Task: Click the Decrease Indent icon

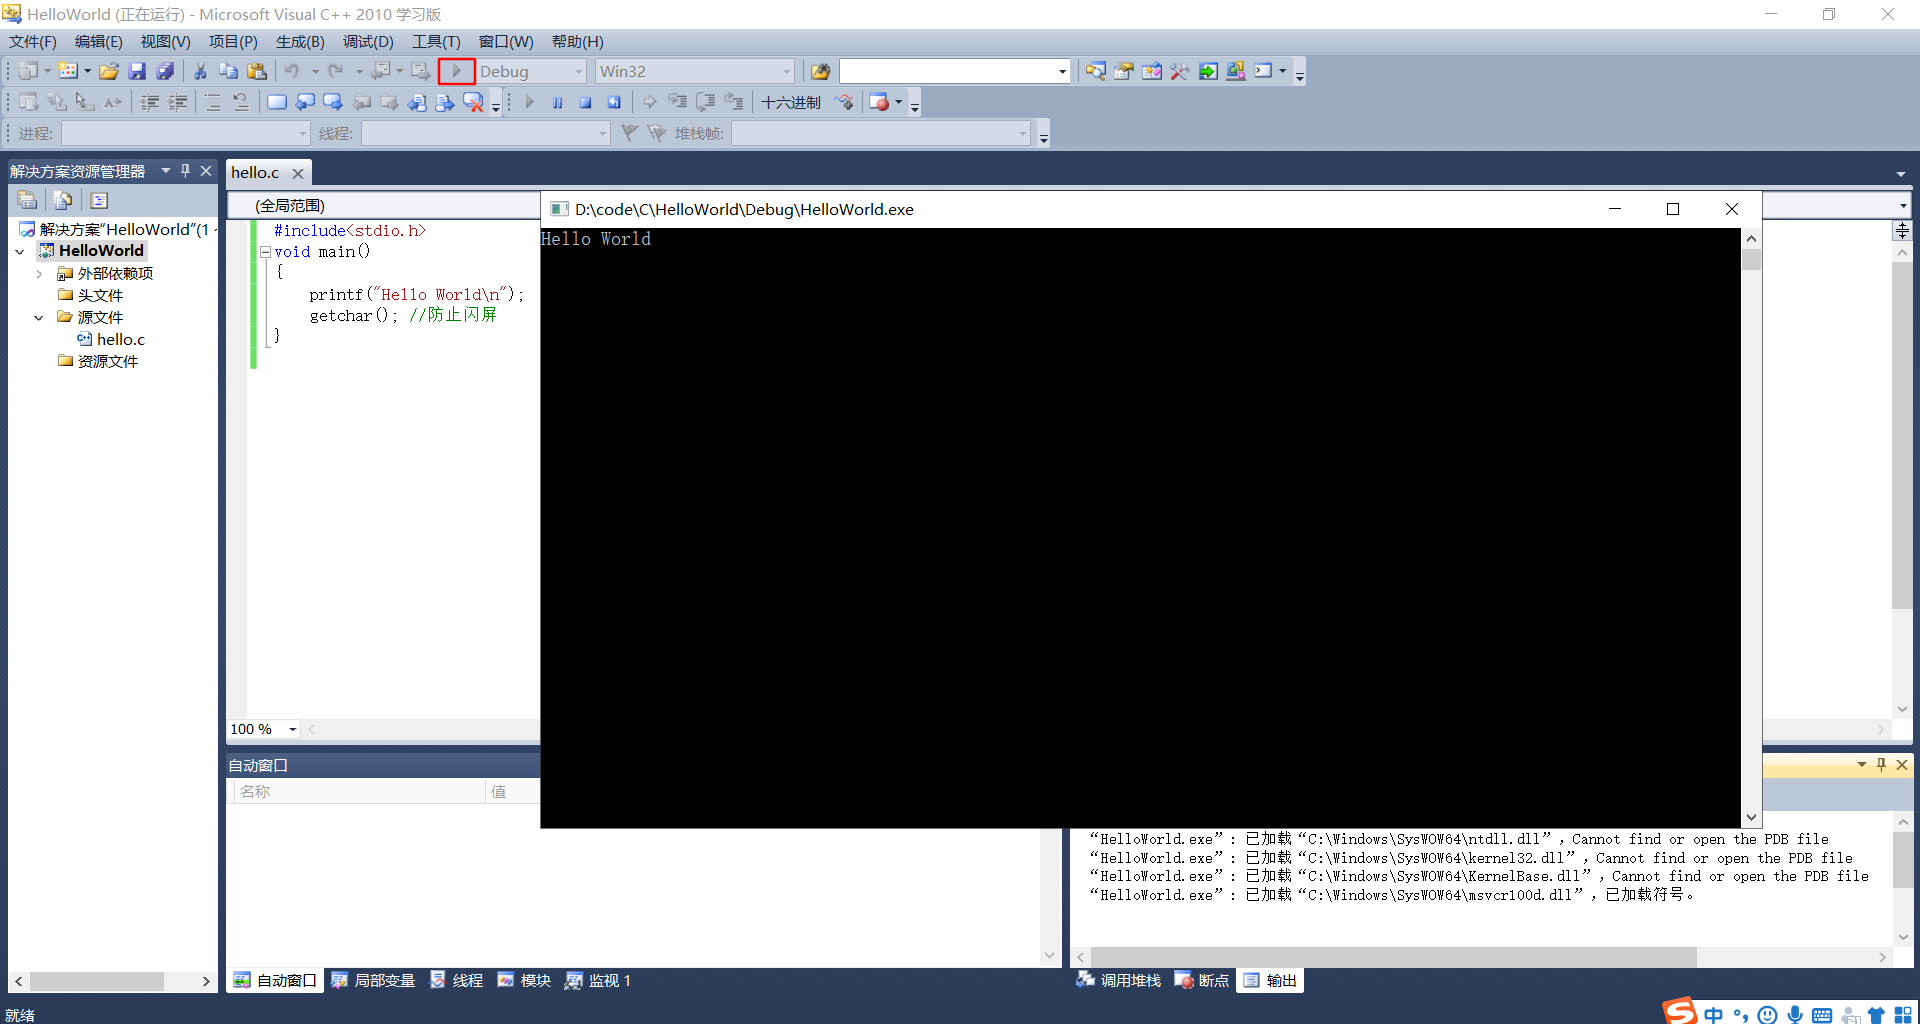Action: 150,102
